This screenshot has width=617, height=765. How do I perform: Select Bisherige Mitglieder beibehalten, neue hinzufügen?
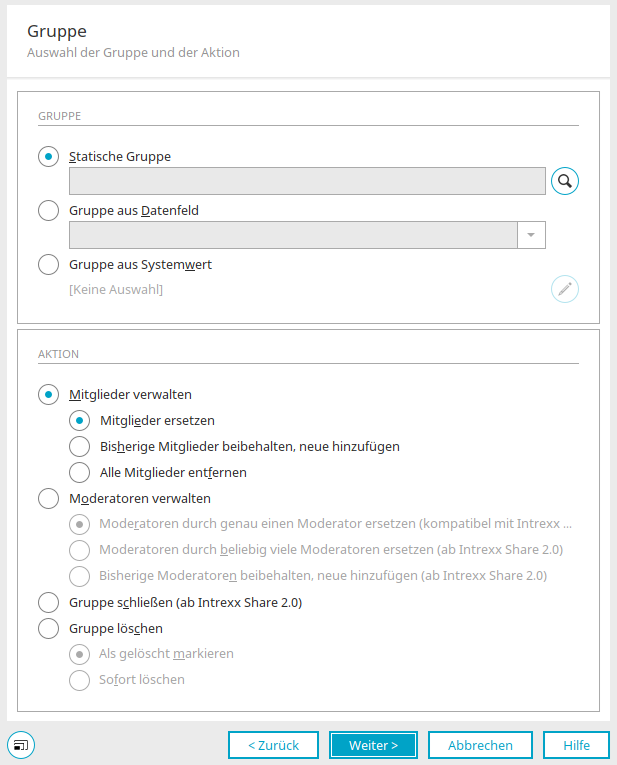coord(80,446)
